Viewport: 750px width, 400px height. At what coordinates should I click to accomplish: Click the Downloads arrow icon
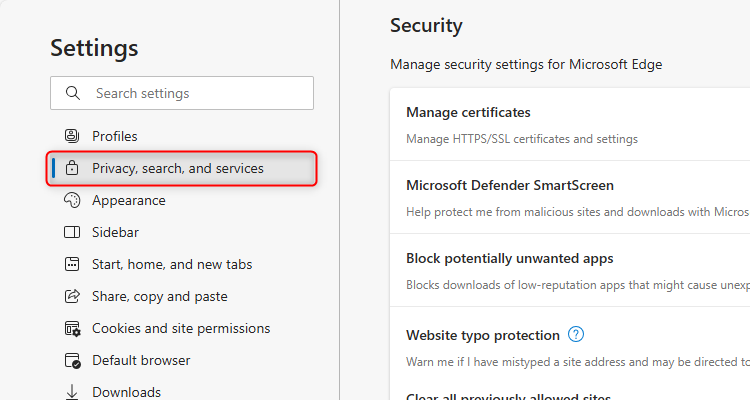coord(71,391)
